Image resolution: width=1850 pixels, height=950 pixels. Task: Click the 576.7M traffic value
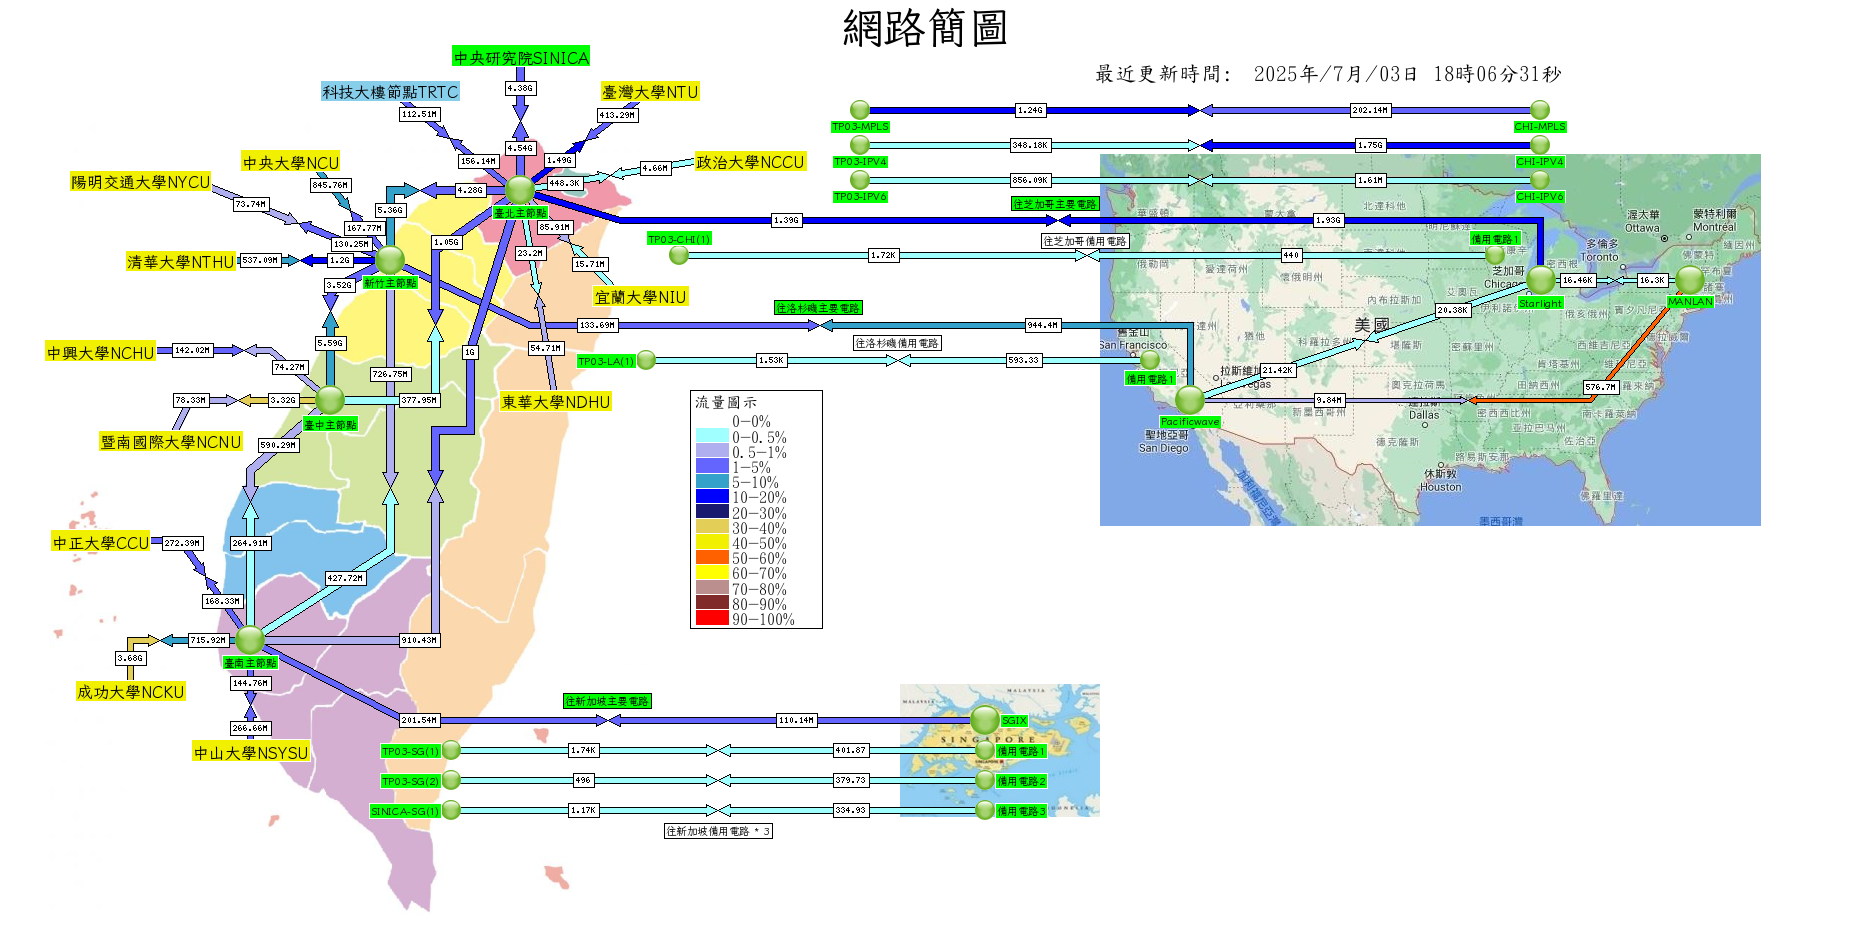point(1600,387)
